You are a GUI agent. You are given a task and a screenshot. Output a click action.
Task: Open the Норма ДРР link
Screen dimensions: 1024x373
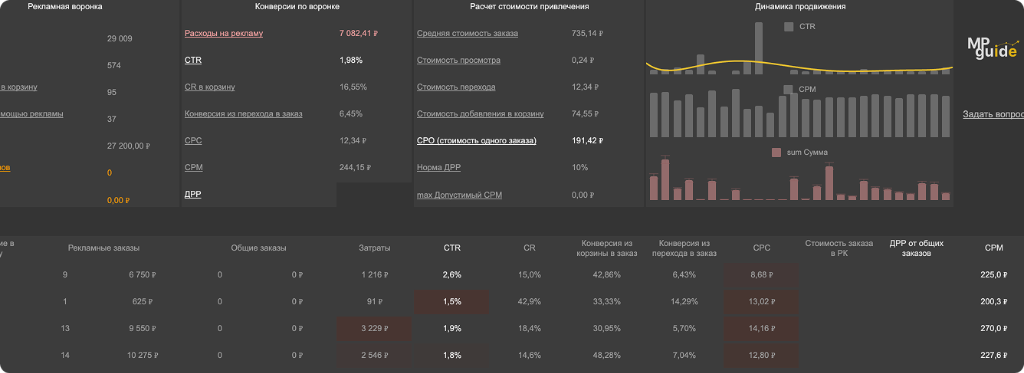pyautogui.click(x=440, y=168)
